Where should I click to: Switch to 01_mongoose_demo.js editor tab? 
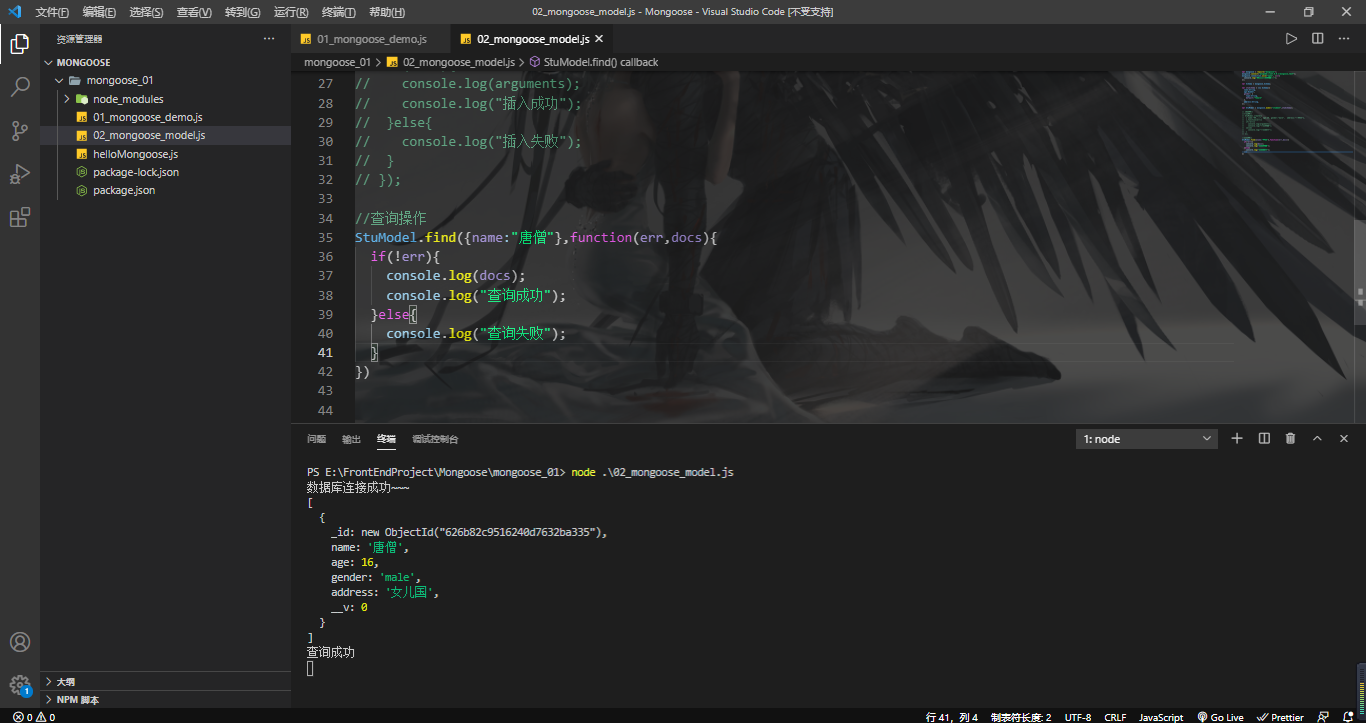click(371, 39)
